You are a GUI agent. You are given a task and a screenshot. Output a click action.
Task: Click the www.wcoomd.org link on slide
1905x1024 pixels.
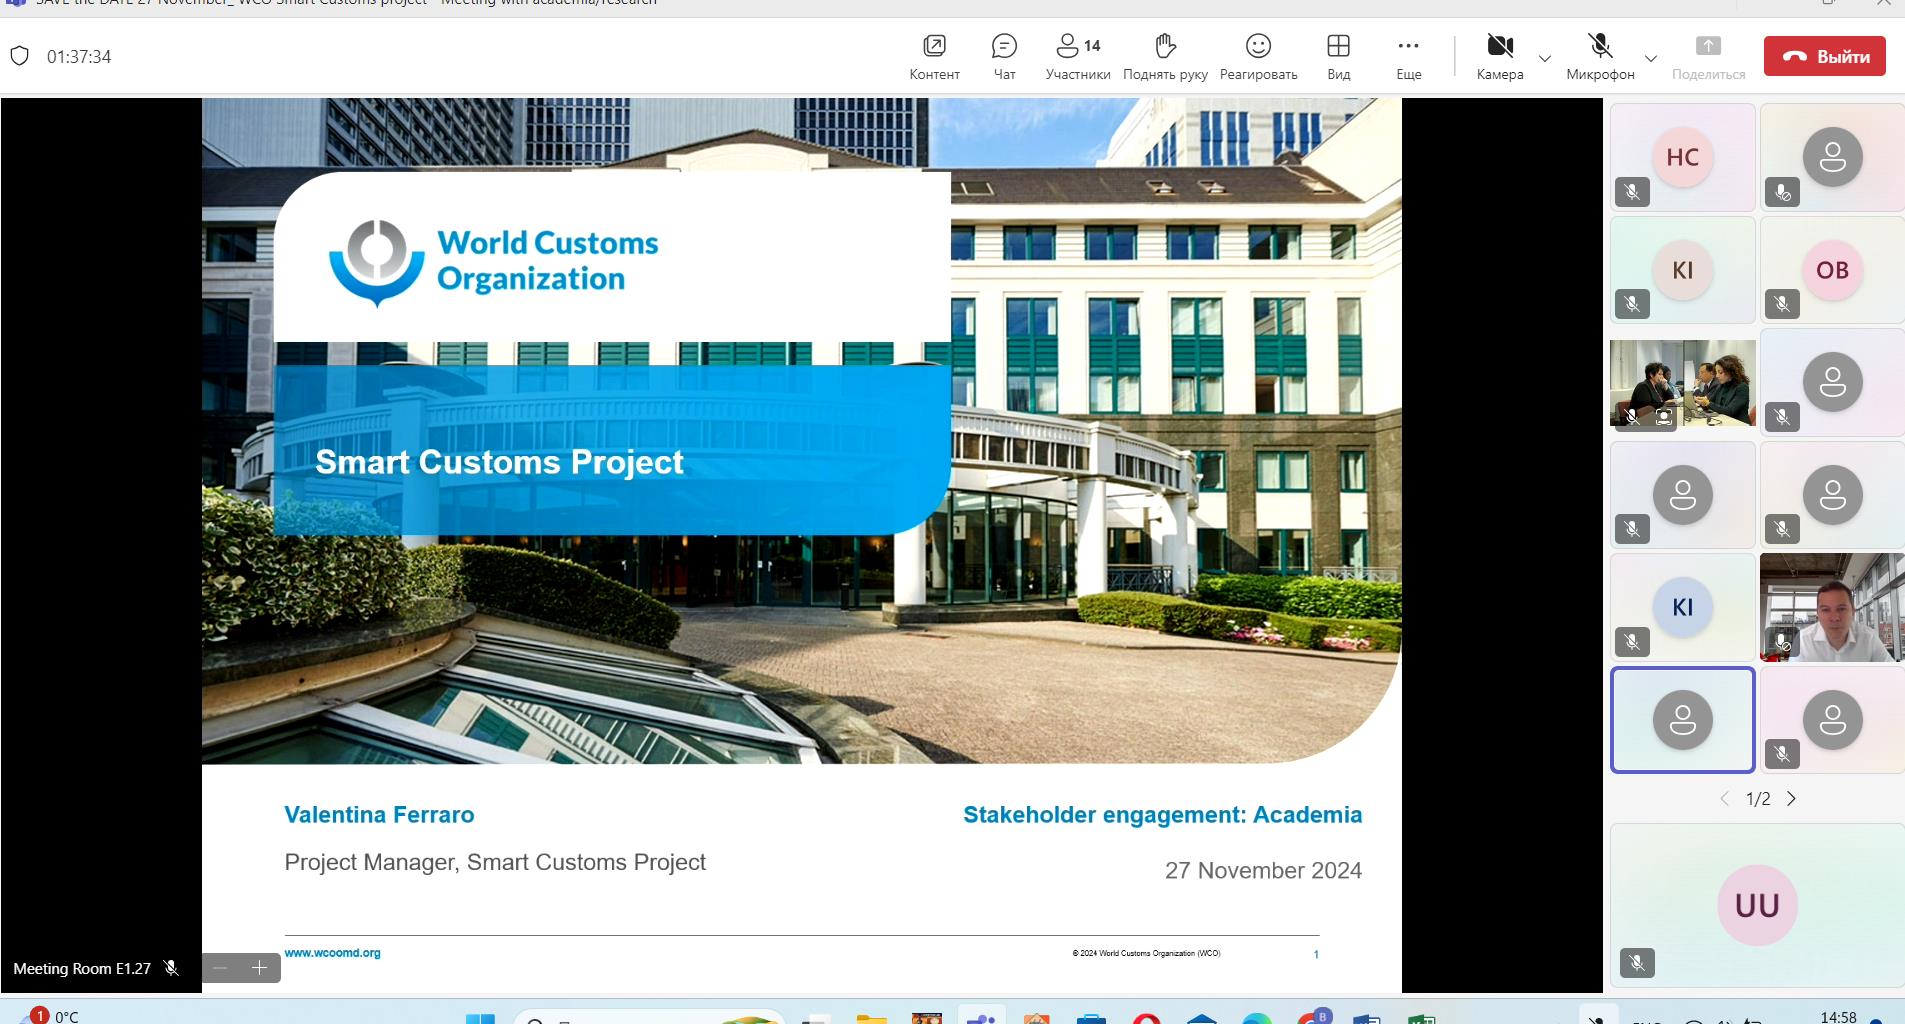point(332,953)
